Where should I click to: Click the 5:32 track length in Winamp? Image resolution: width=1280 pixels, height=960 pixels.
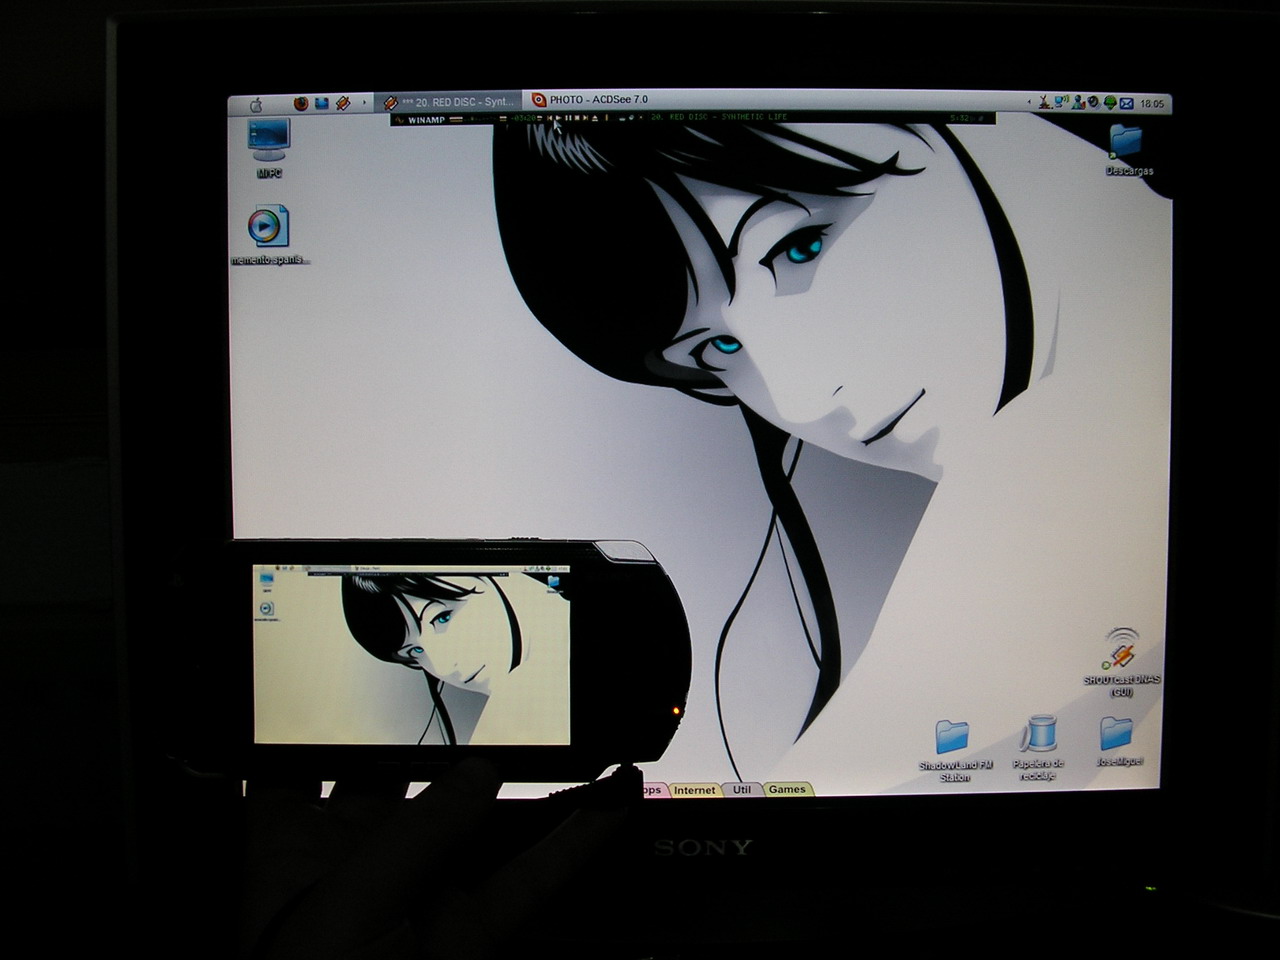coord(959,118)
